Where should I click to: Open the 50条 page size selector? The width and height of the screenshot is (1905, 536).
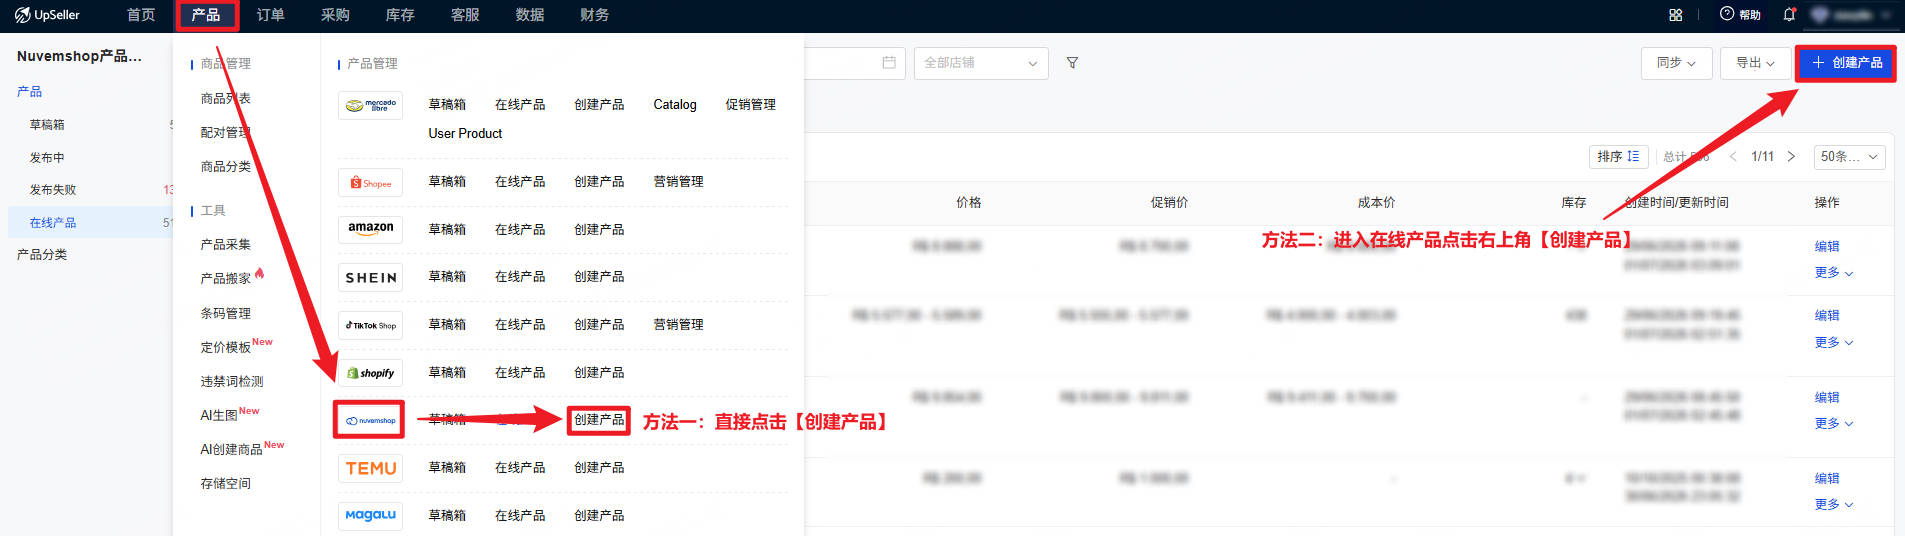click(1849, 157)
